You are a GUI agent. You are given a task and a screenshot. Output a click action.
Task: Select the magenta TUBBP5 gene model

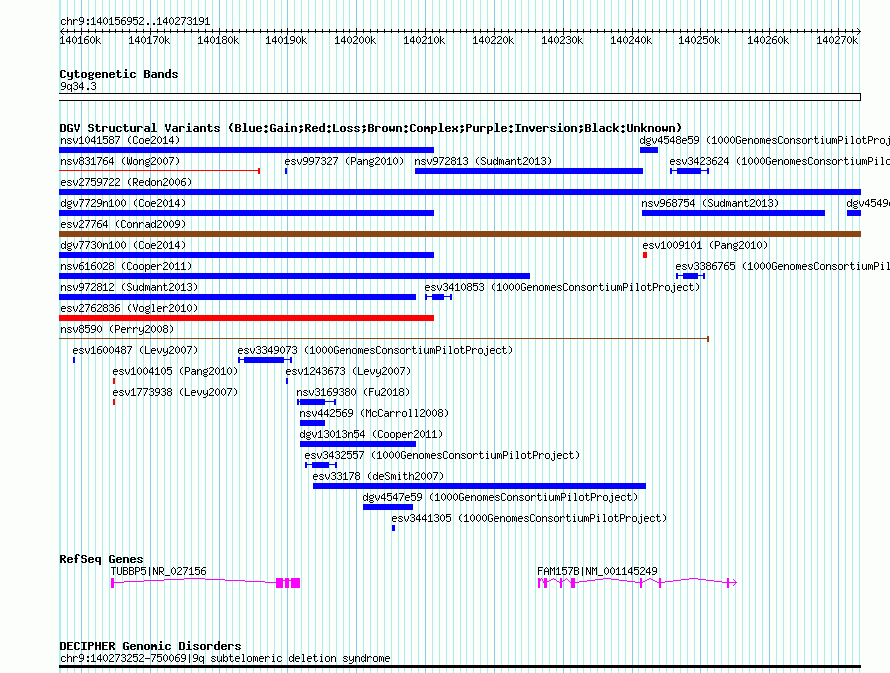[x=205, y=583]
